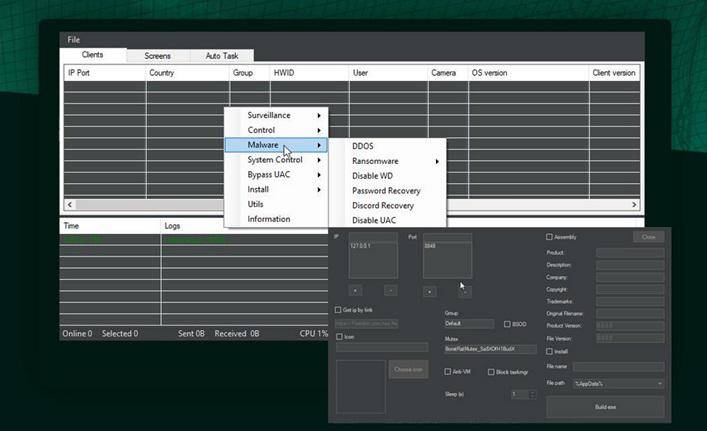This screenshot has height=431, width=707.
Task: Enable the Get ip by link checkbox
Action: 338,310
